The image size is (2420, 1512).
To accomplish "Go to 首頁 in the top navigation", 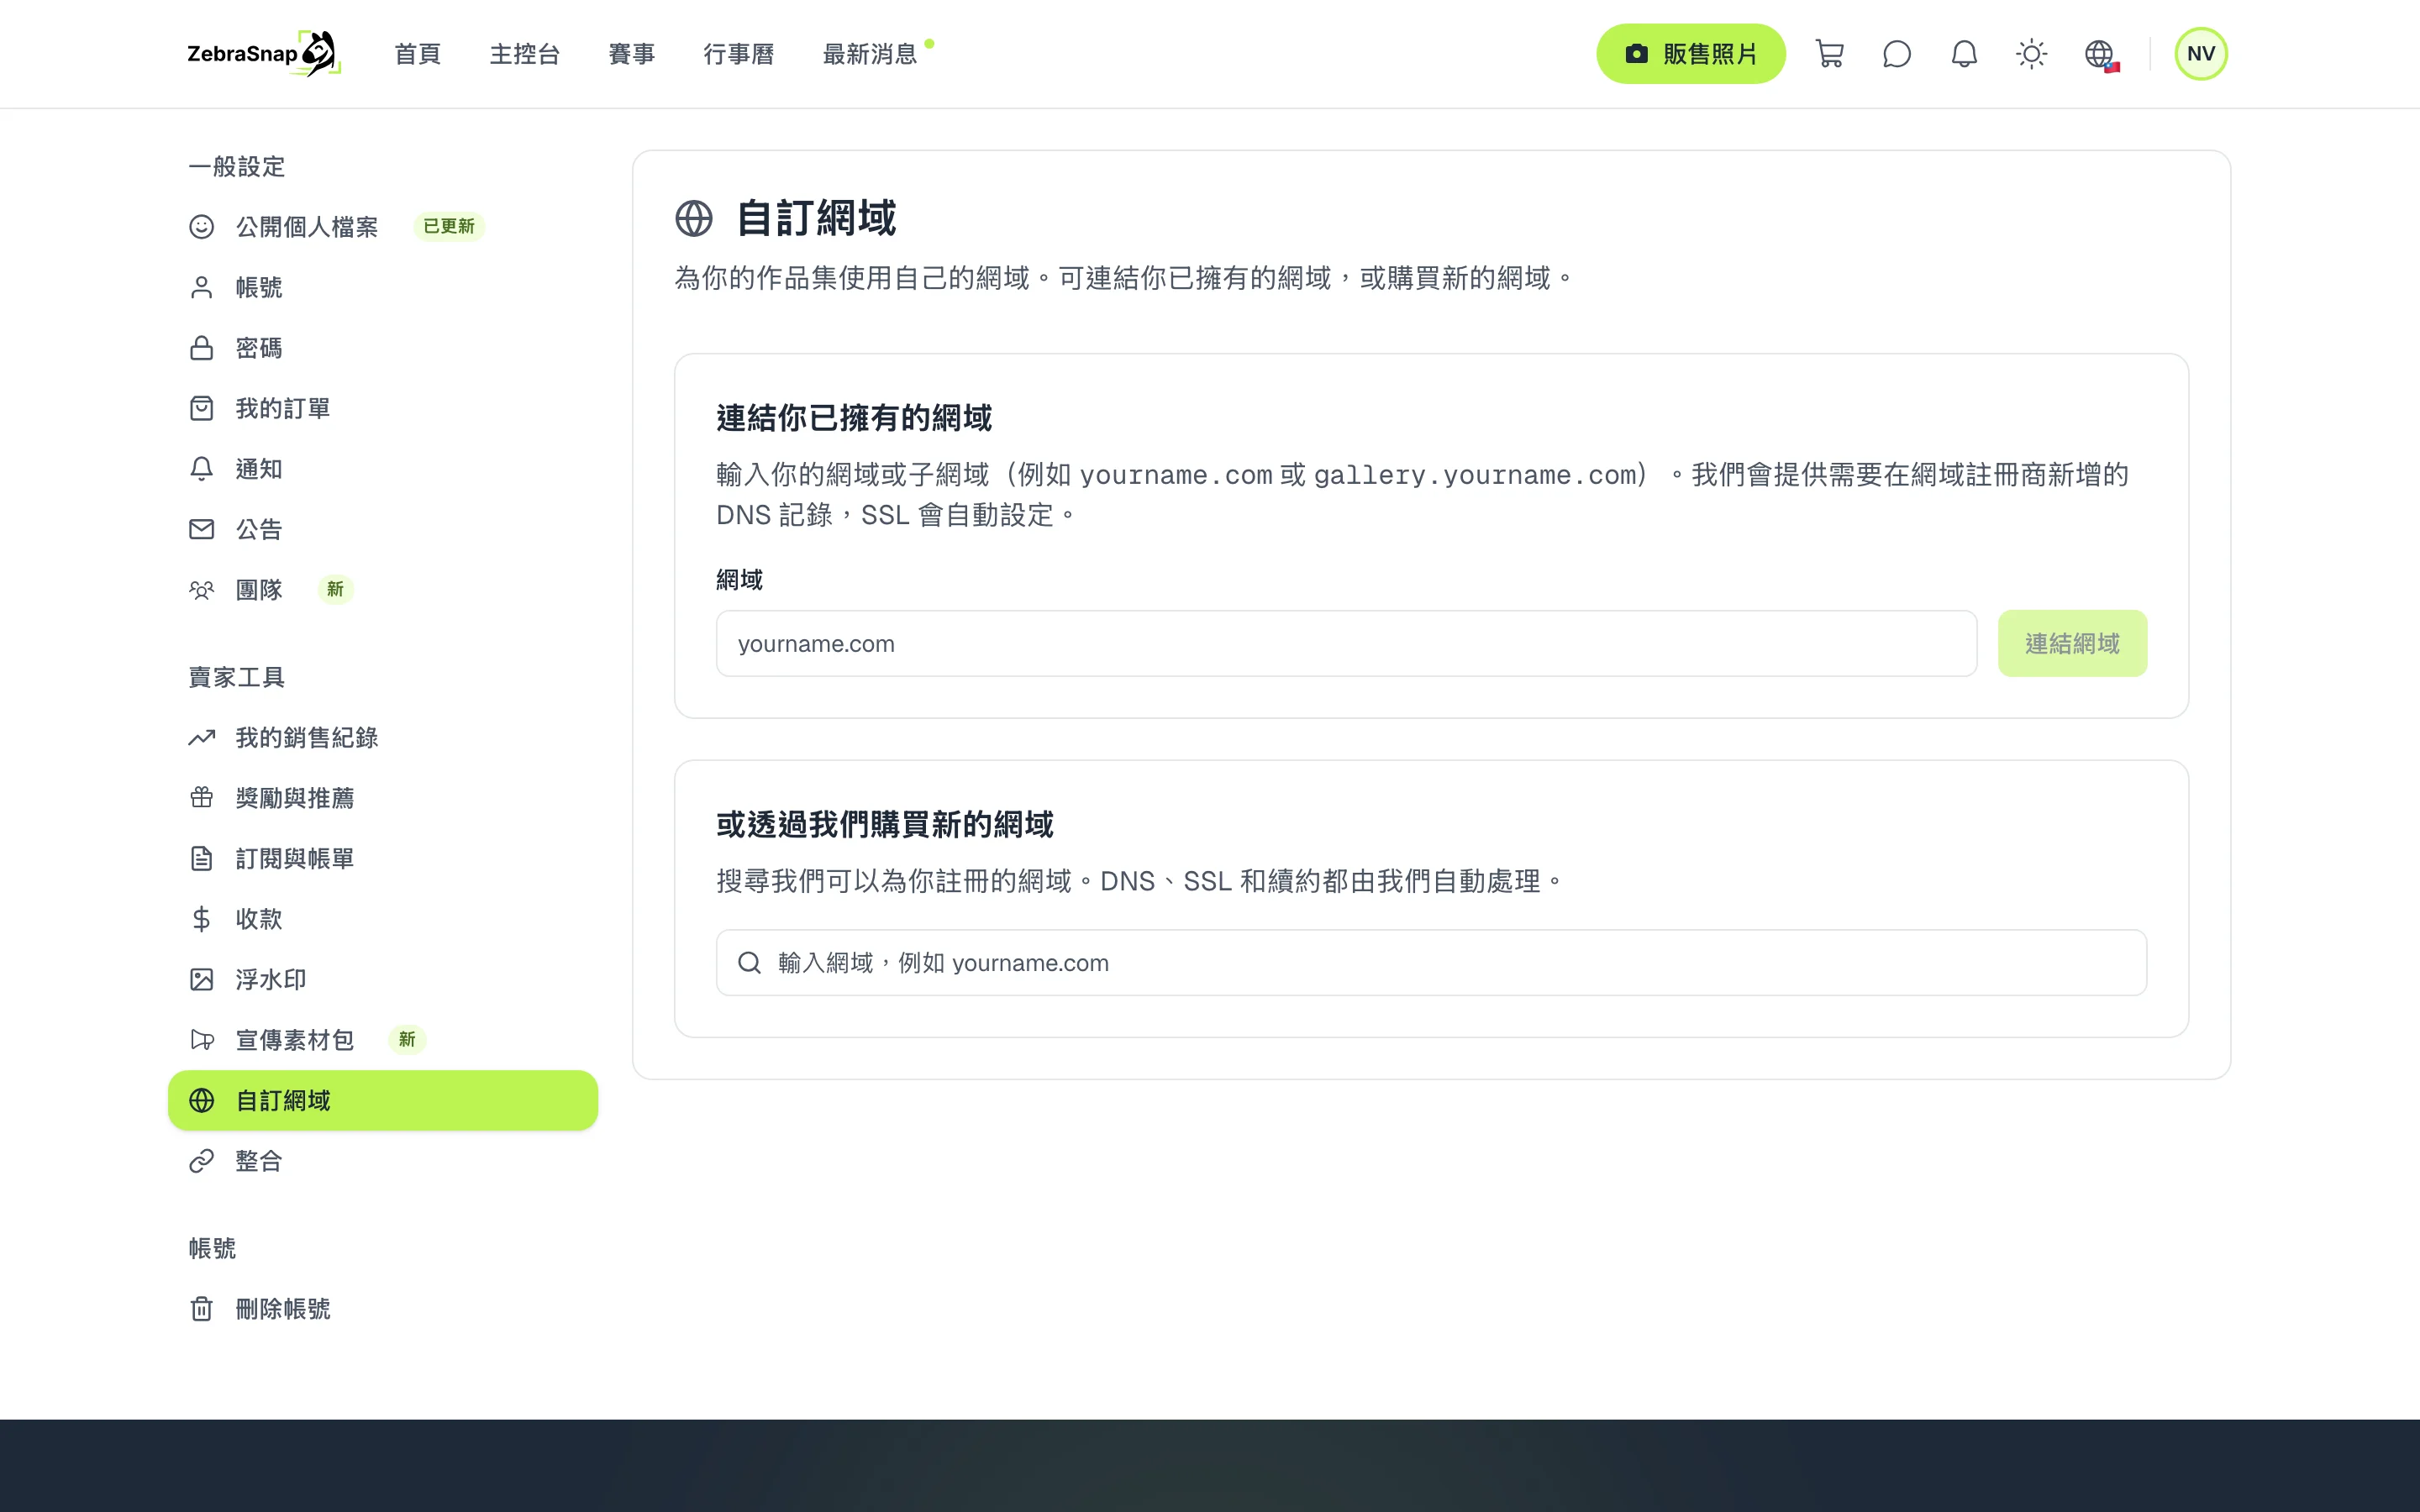I will (x=418, y=54).
